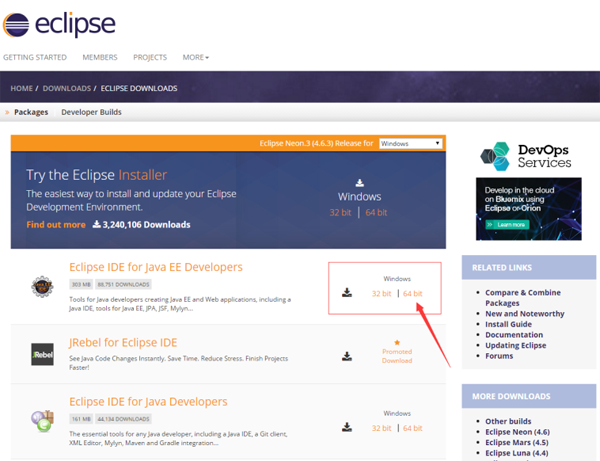
Task: Download 64 bit Eclipse Installer
Action: (x=376, y=212)
